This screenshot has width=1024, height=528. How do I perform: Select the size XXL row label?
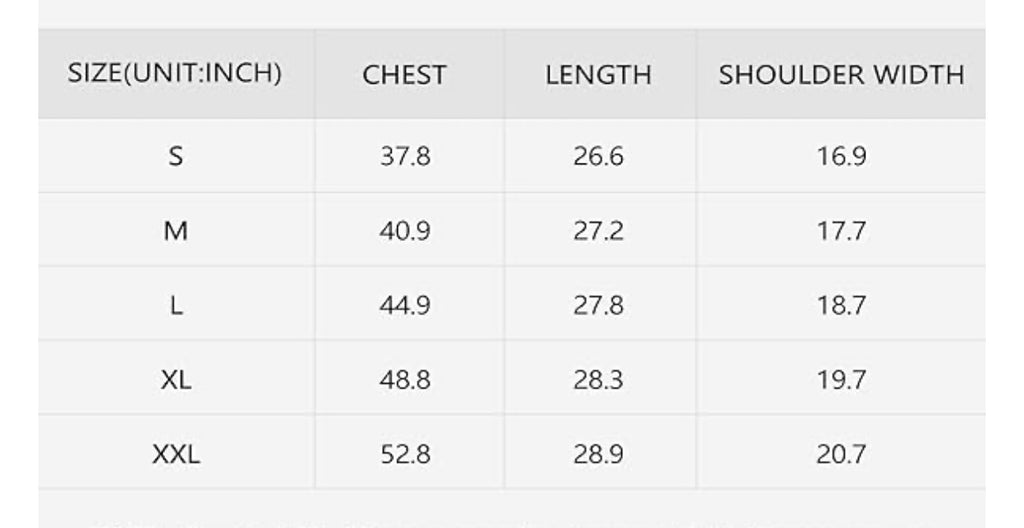[x=176, y=454]
